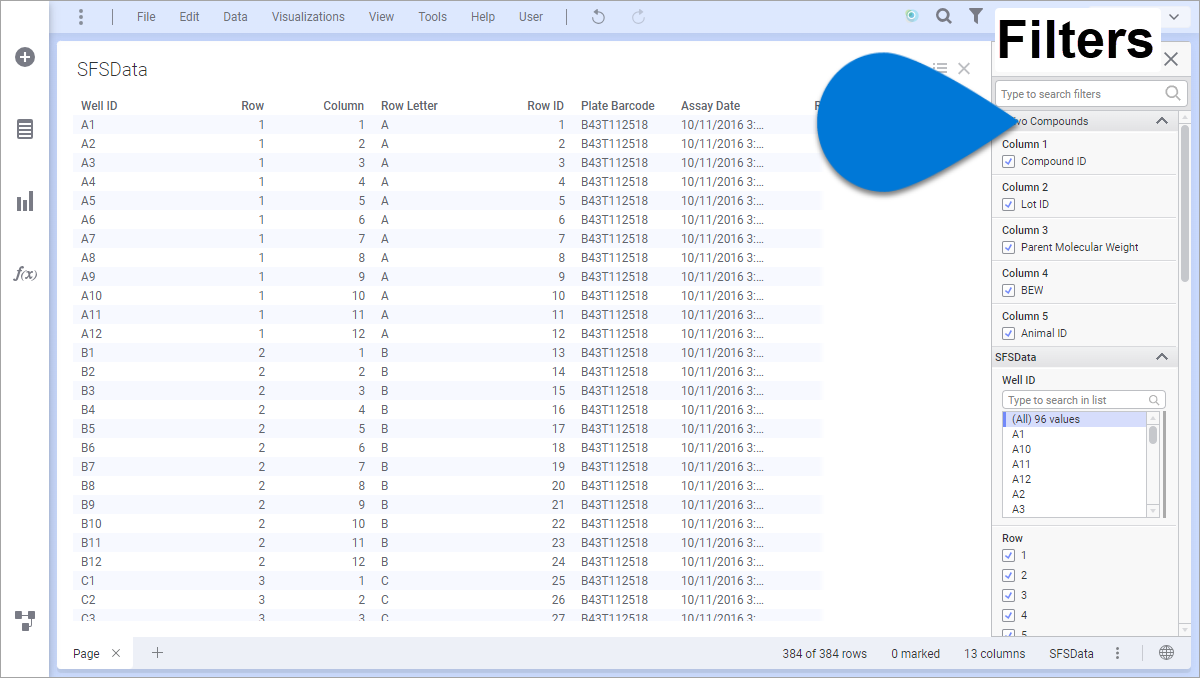The width and height of the screenshot is (1200, 678).
Task: Click table cell B7 in Well ID
Action: (x=88, y=466)
